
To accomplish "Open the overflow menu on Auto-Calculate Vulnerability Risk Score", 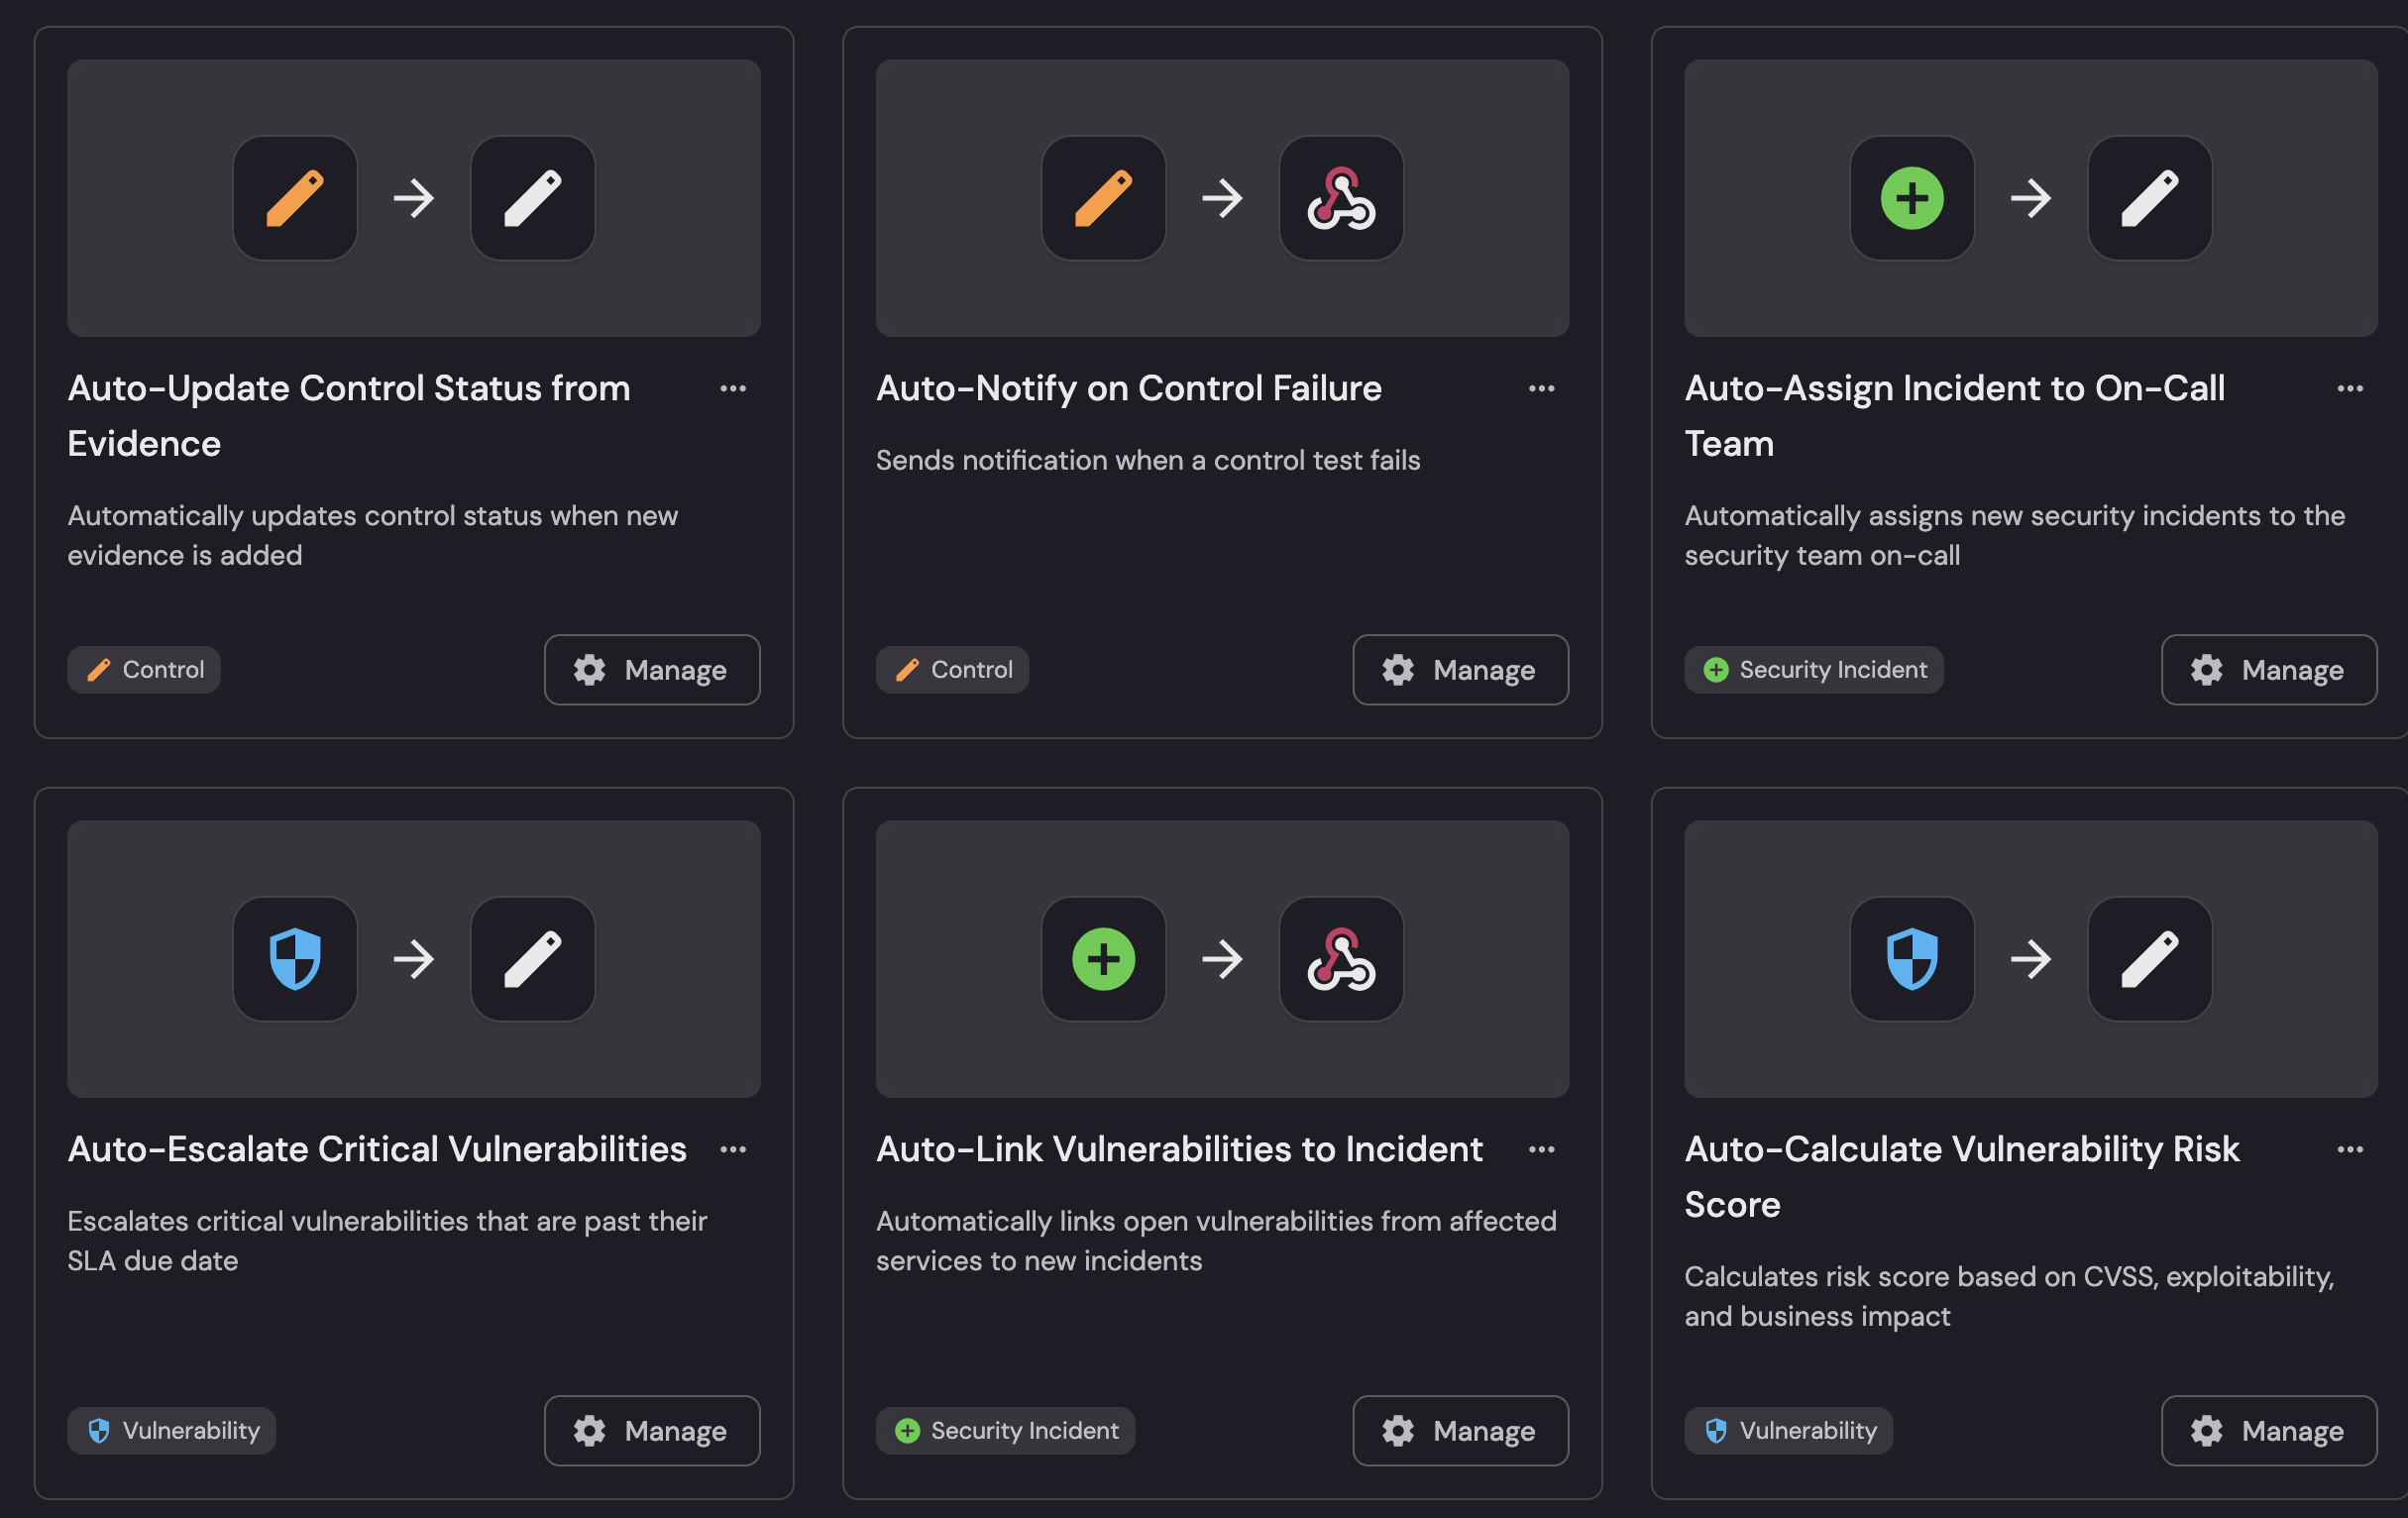I will [x=2350, y=1148].
